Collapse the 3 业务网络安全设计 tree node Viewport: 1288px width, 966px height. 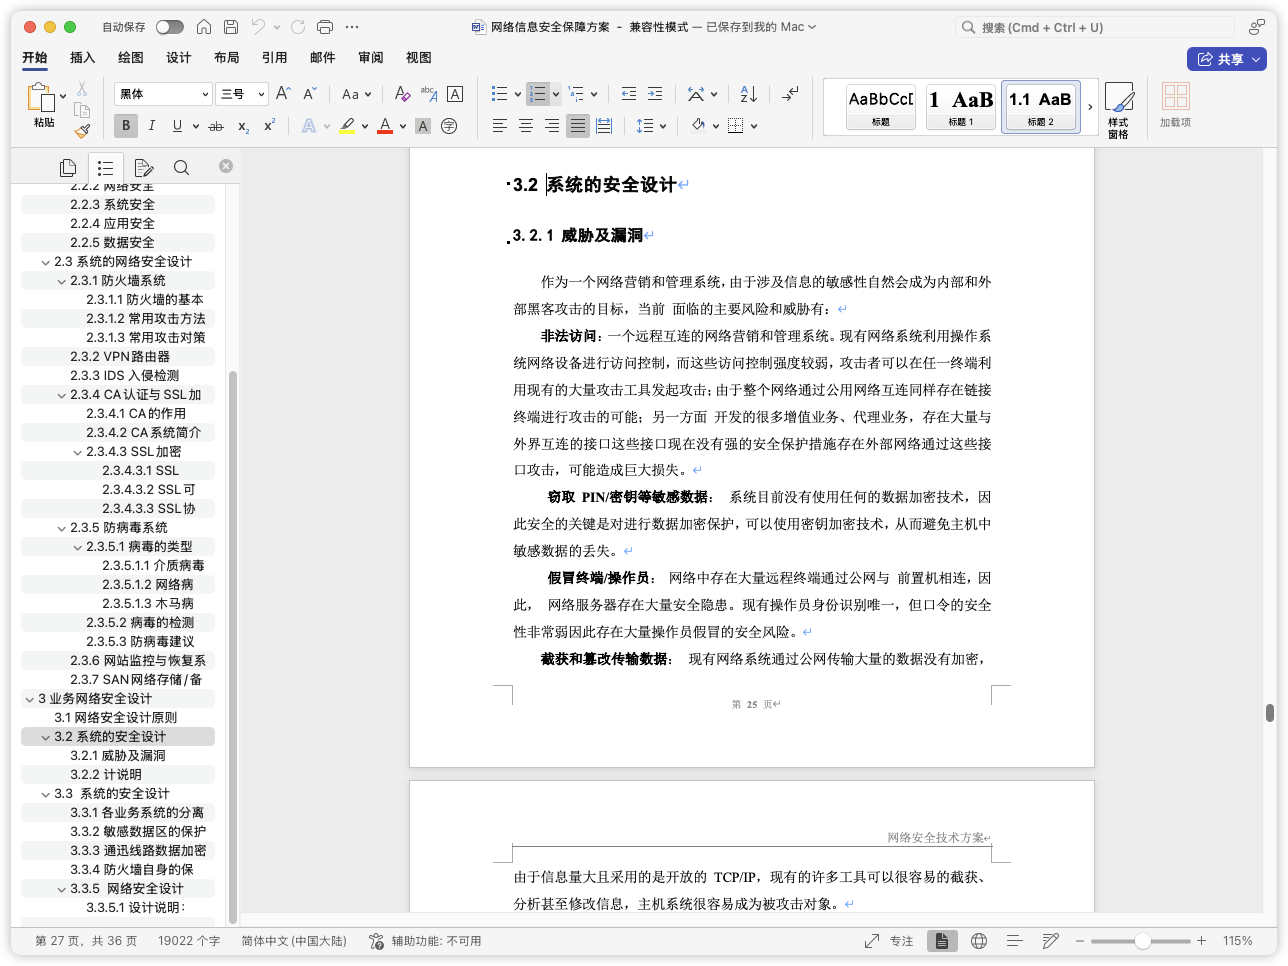30,699
